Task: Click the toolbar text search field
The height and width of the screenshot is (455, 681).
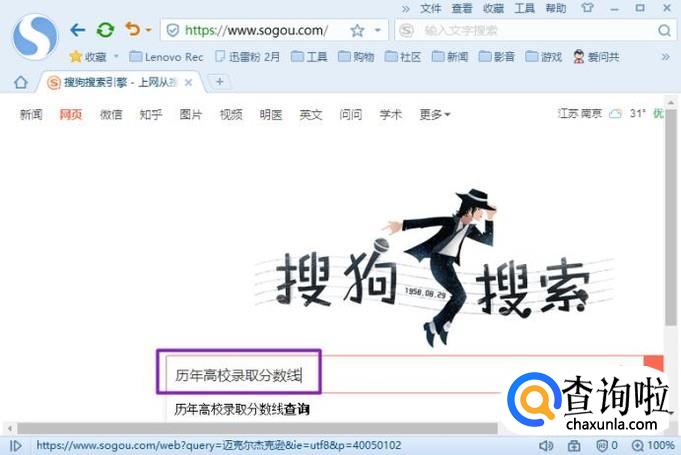Action: pyautogui.click(x=536, y=30)
